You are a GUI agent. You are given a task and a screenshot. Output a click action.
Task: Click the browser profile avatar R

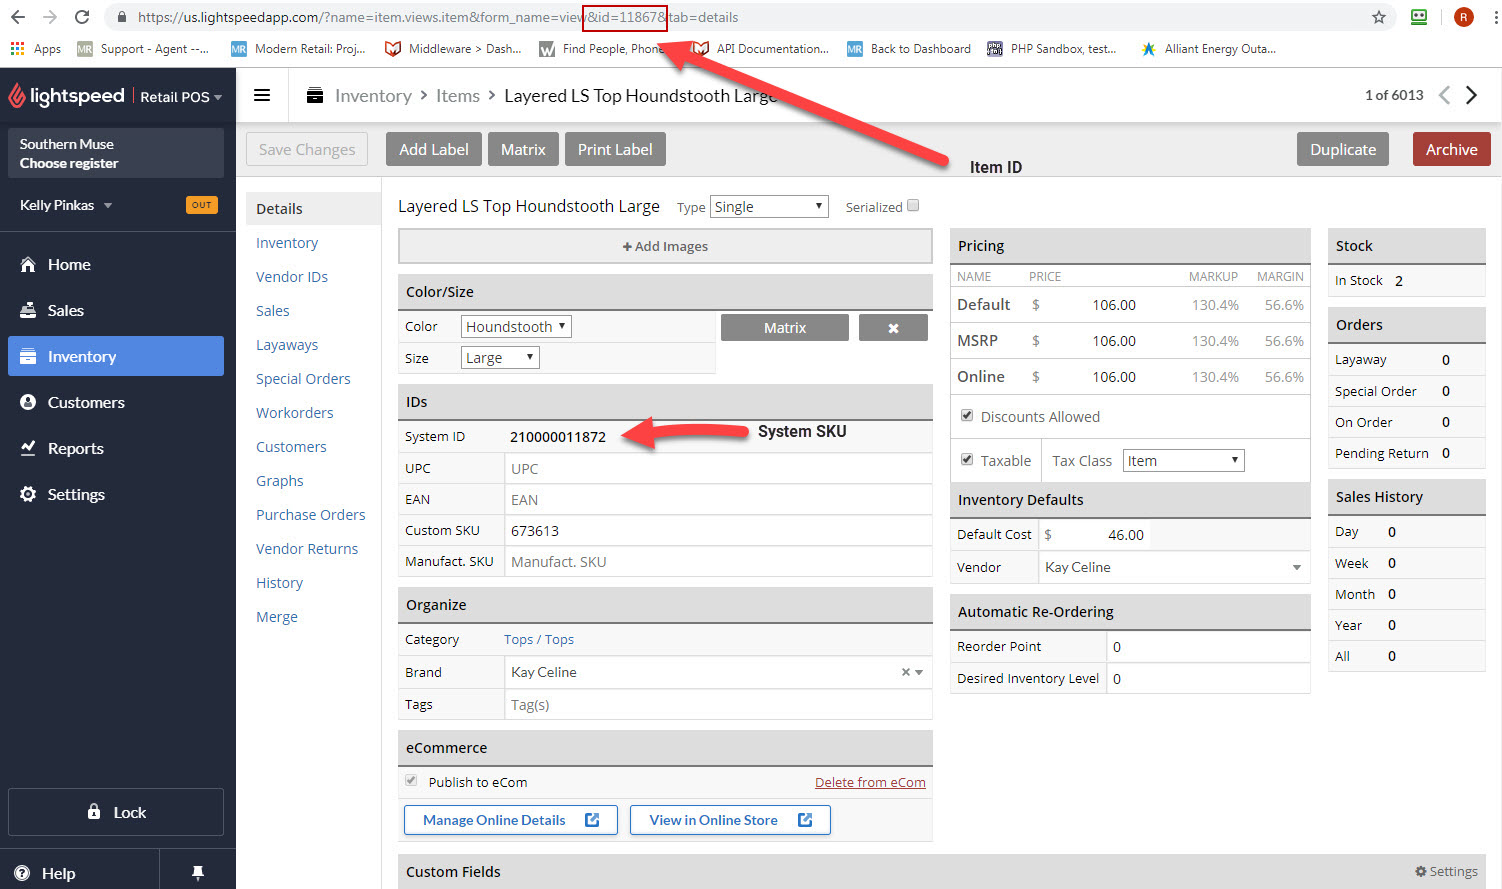[1463, 17]
